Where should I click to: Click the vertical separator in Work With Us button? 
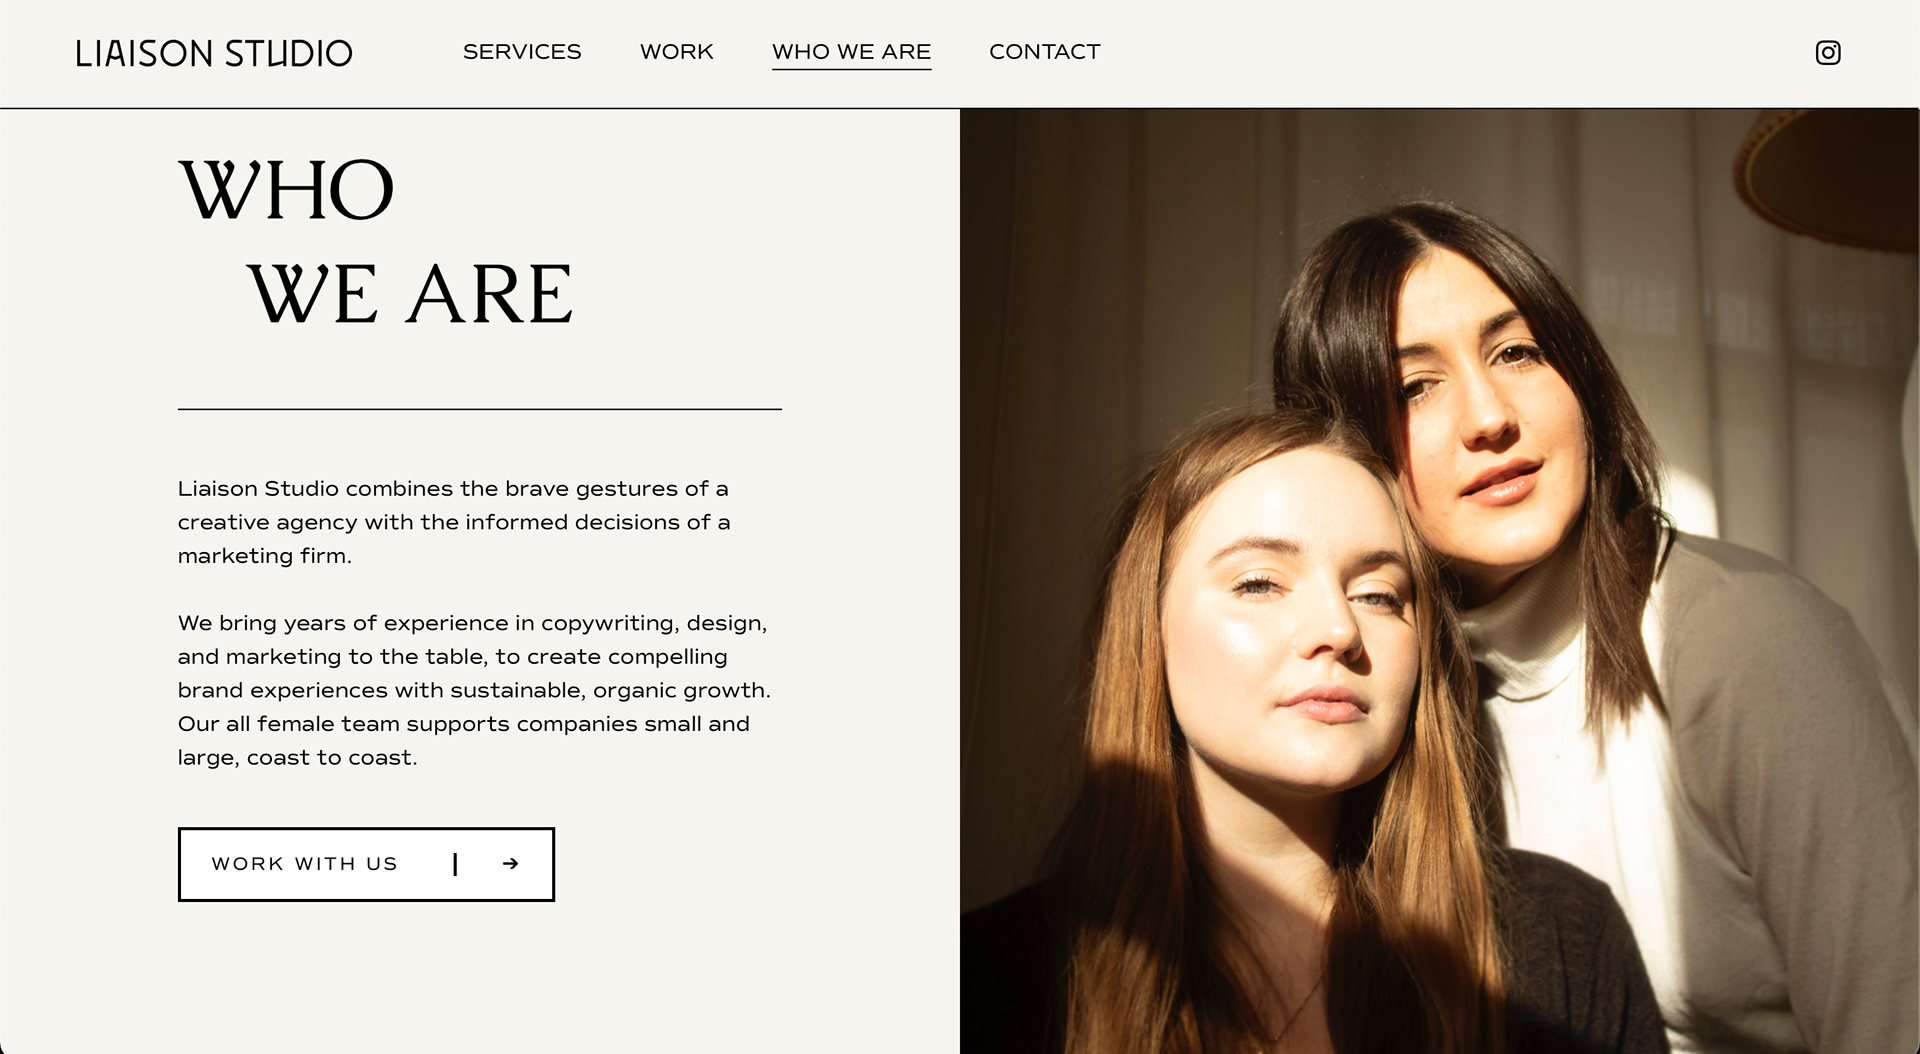tap(455, 864)
